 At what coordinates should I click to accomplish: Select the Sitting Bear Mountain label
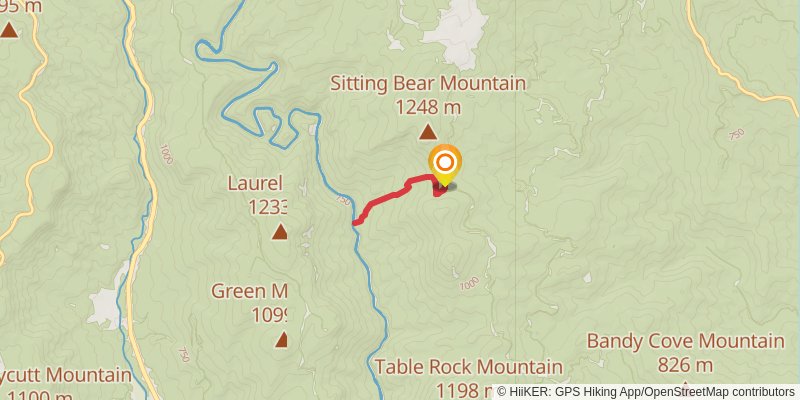coord(428,83)
